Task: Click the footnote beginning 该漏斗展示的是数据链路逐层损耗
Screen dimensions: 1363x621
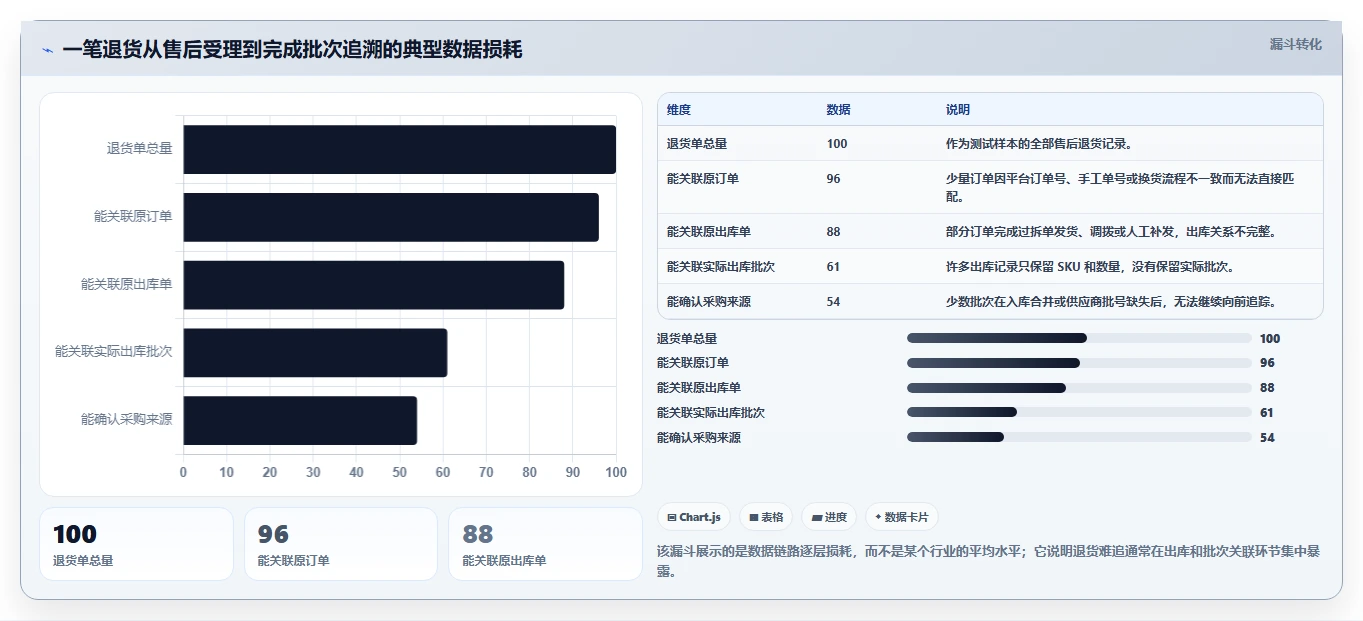Action: click(988, 561)
